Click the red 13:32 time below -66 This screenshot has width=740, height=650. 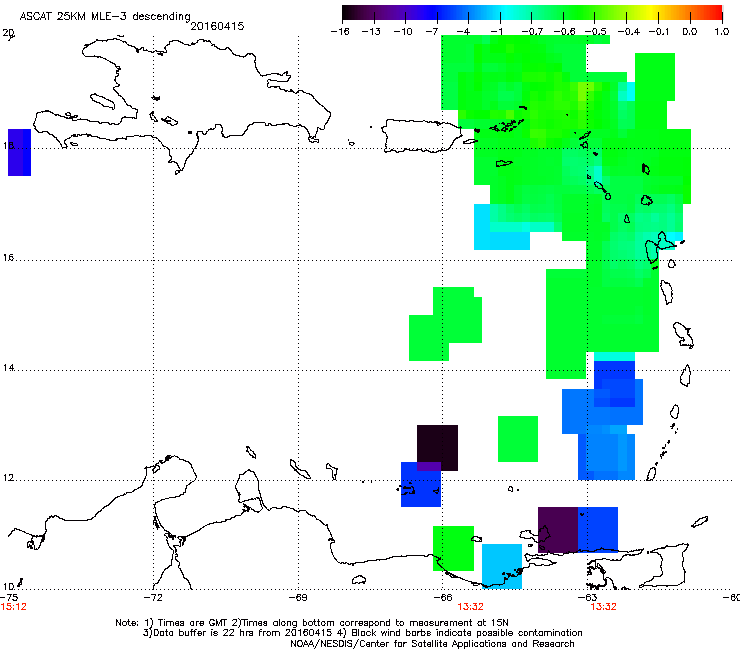tap(470, 607)
